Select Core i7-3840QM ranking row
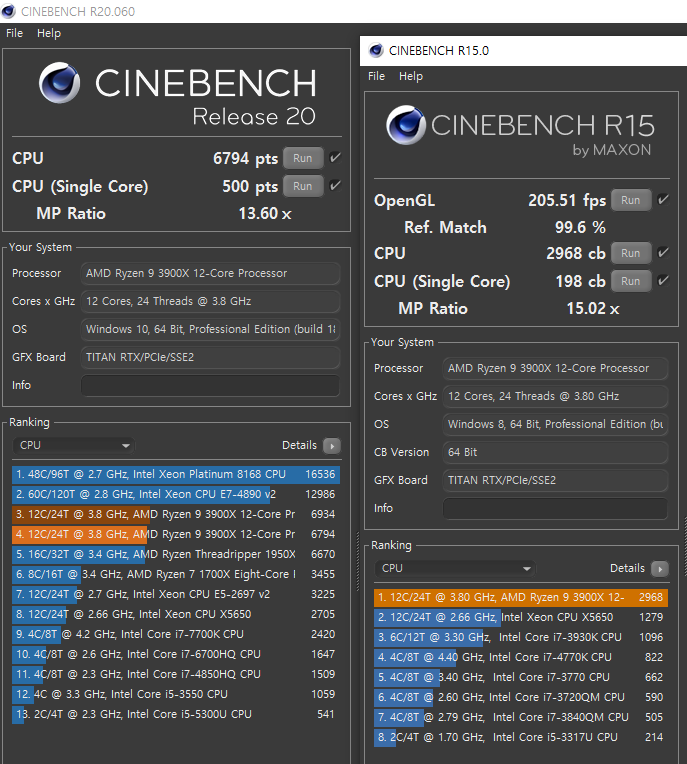The height and width of the screenshot is (764, 687). click(521, 717)
